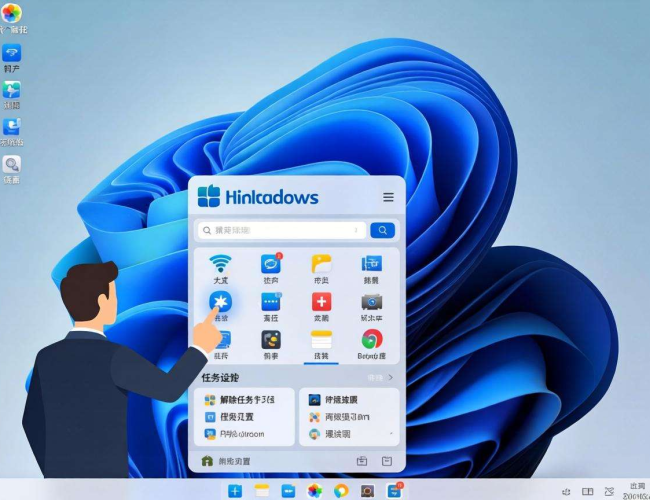Screen dimensions: 650x500
Task: Click the book-shaped system tray icon
Action: pos(587,492)
